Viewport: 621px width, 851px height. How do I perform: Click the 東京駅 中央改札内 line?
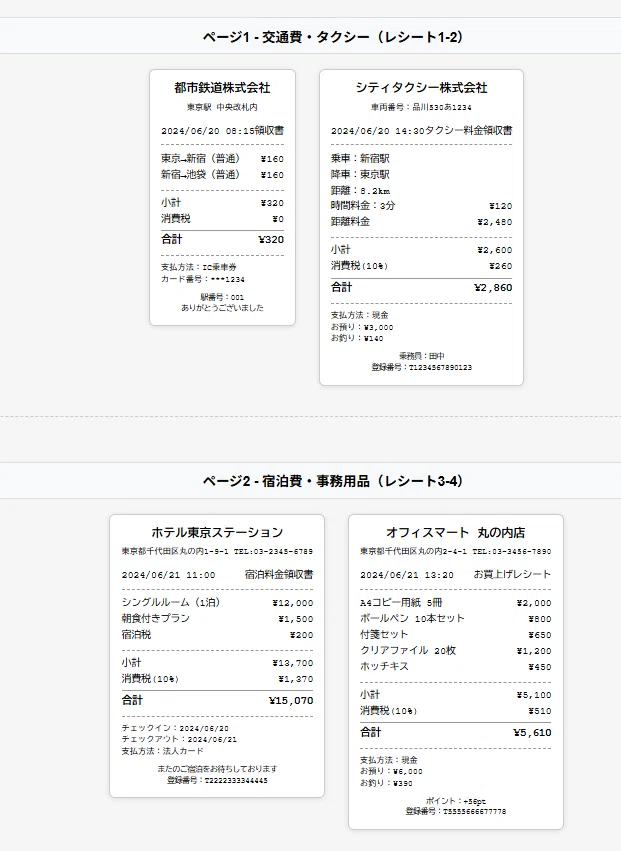[222, 107]
